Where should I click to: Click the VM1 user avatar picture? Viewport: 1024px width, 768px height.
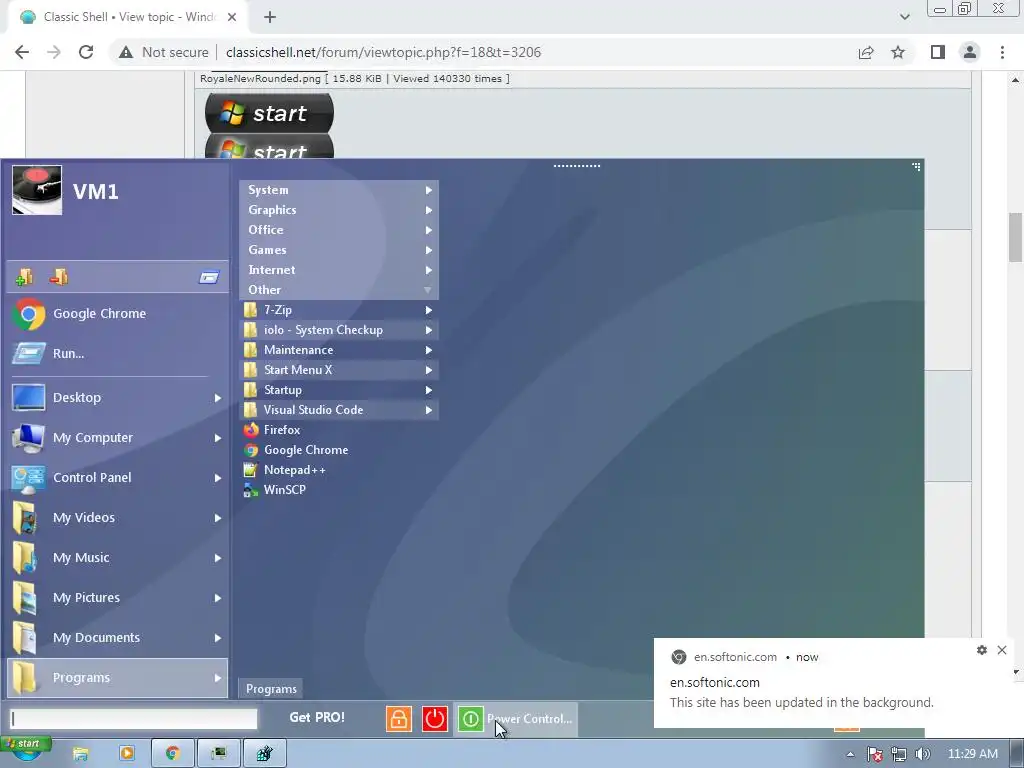[x=37, y=190]
